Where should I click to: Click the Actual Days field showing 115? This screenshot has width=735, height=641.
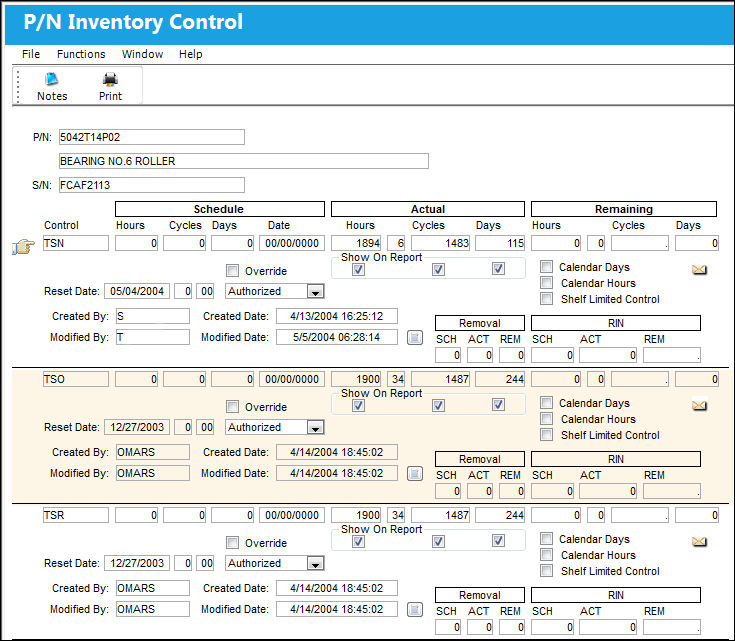(x=500, y=243)
